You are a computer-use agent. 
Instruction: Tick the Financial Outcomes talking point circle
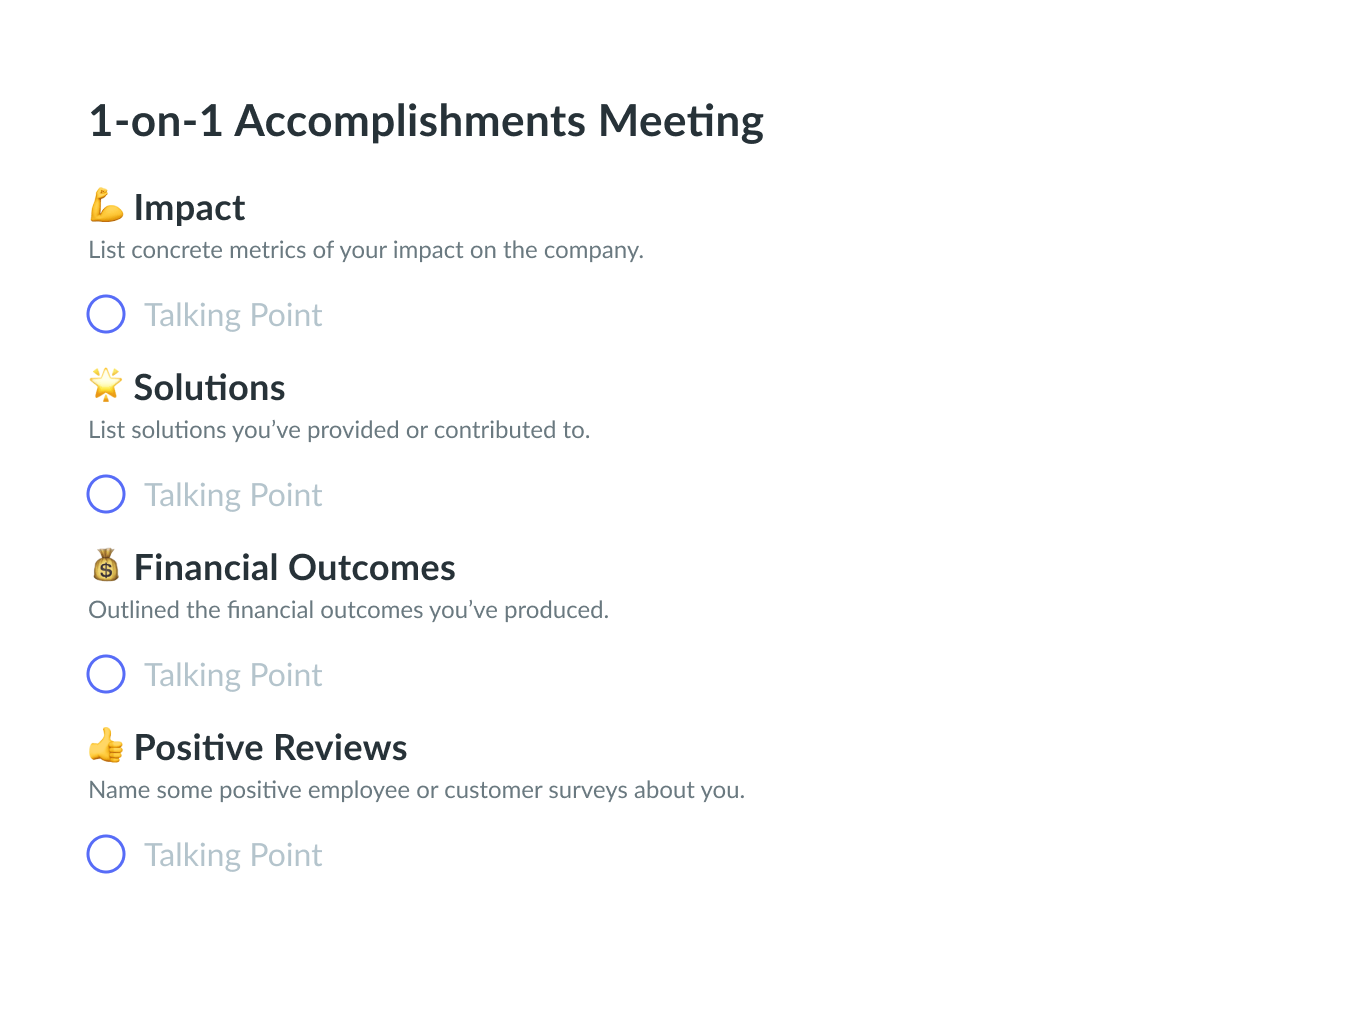coord(106,674)
